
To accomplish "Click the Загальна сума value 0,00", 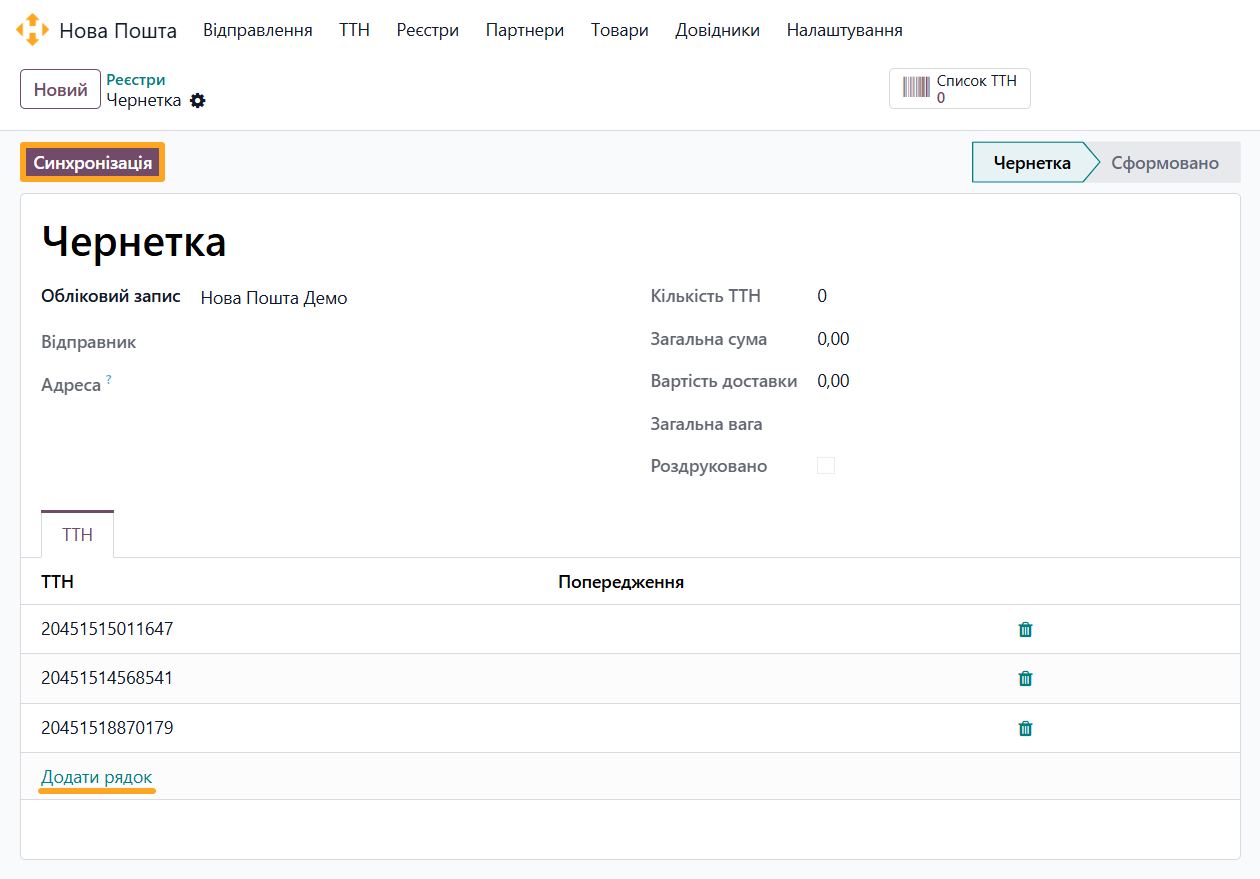I will [833, 339].
